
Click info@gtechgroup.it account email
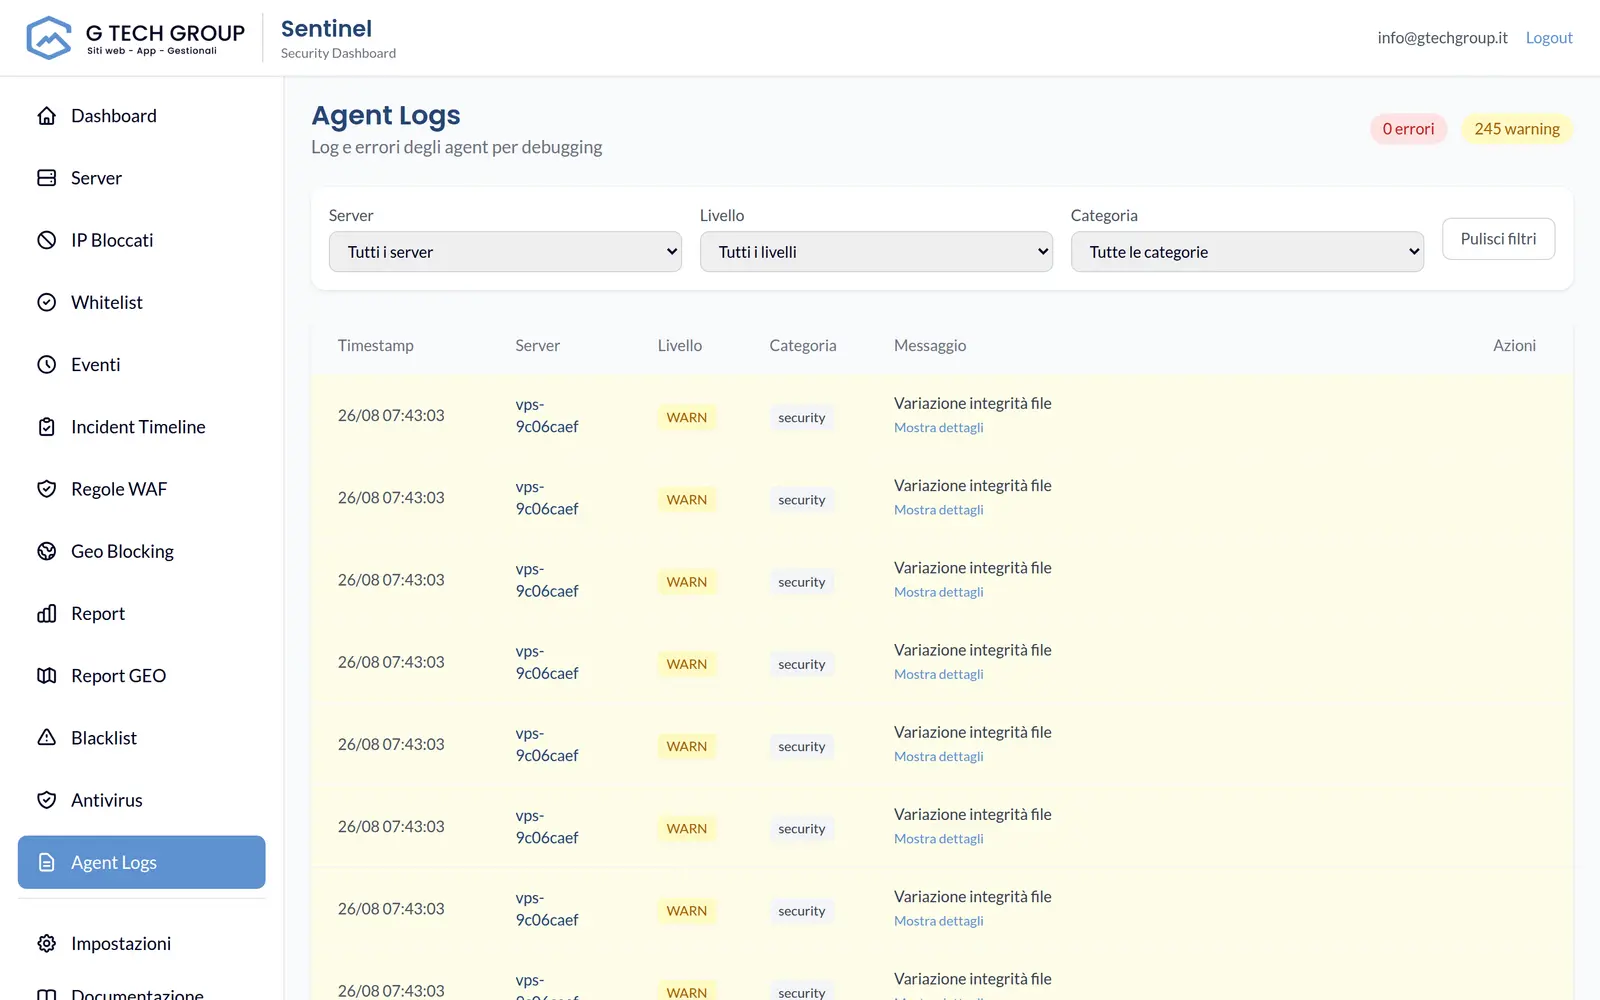coord(1442,38)
